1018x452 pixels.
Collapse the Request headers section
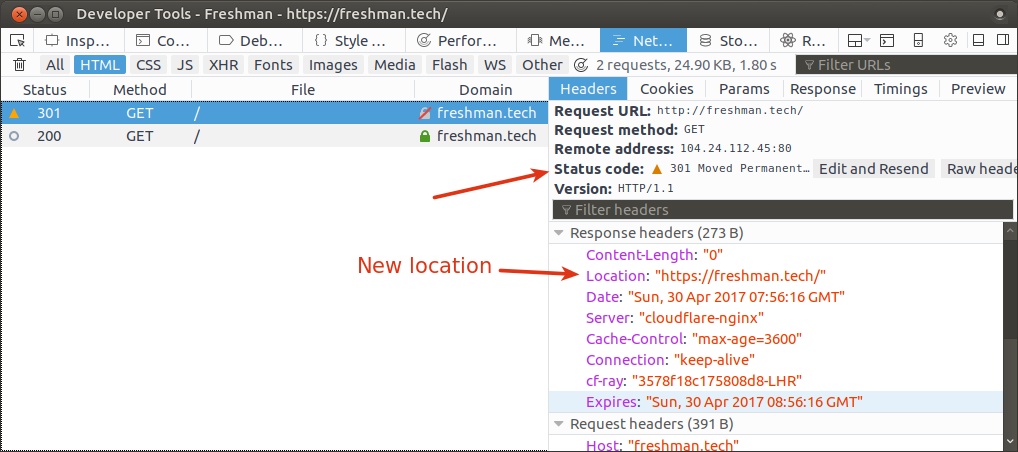coord(559,424)
